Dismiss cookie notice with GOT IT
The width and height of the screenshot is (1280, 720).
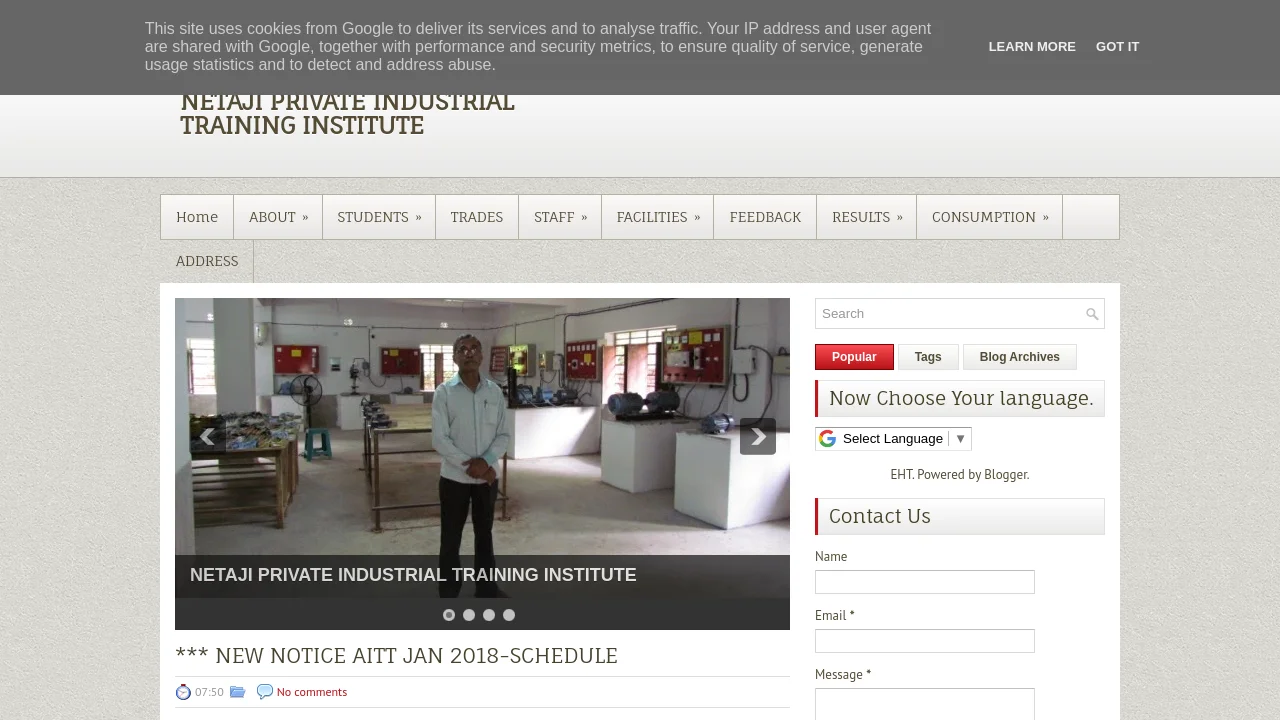(1117, 47)
